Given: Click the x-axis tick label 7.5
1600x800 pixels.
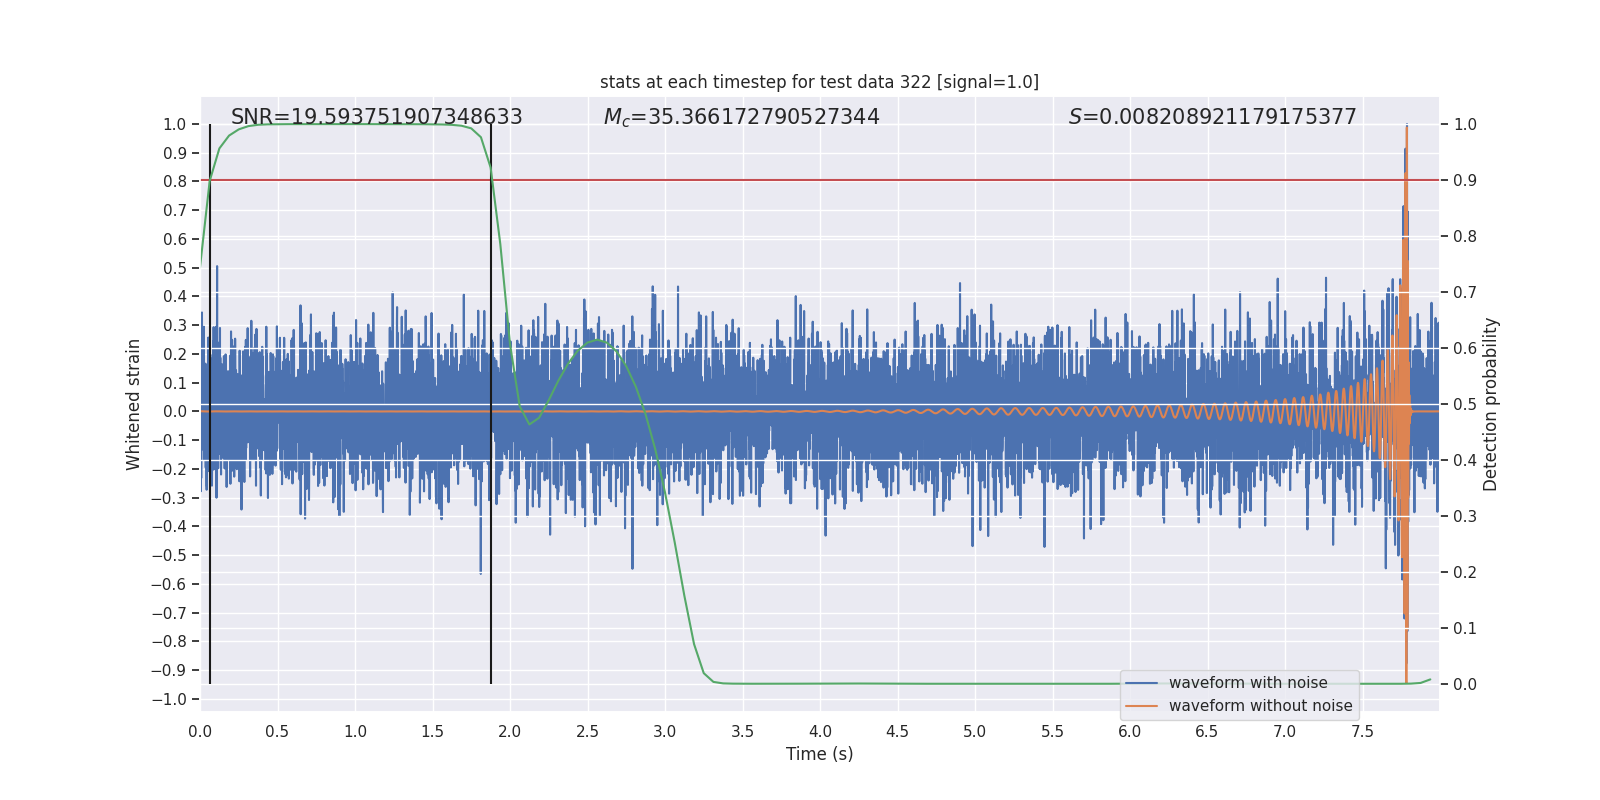Looking at the screenshot, I should 1362,731.
